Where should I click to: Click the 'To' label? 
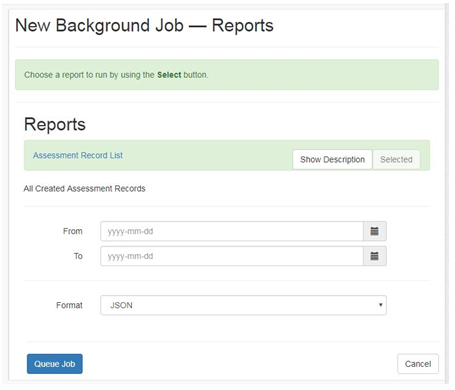78,256
